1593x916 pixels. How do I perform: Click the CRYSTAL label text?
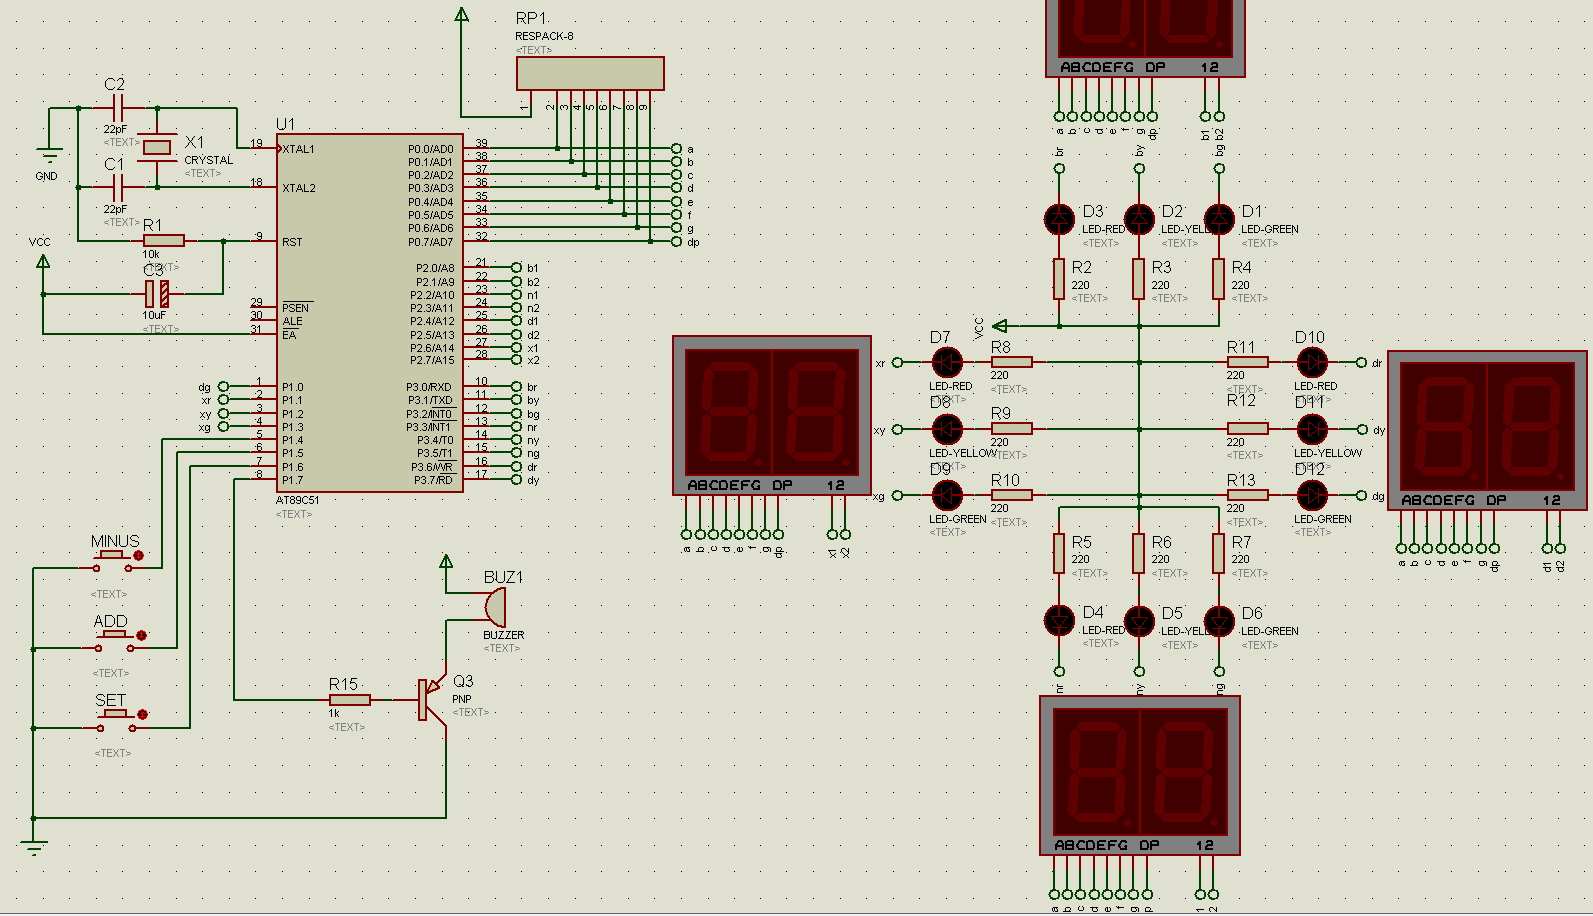[x=208, y=160]
